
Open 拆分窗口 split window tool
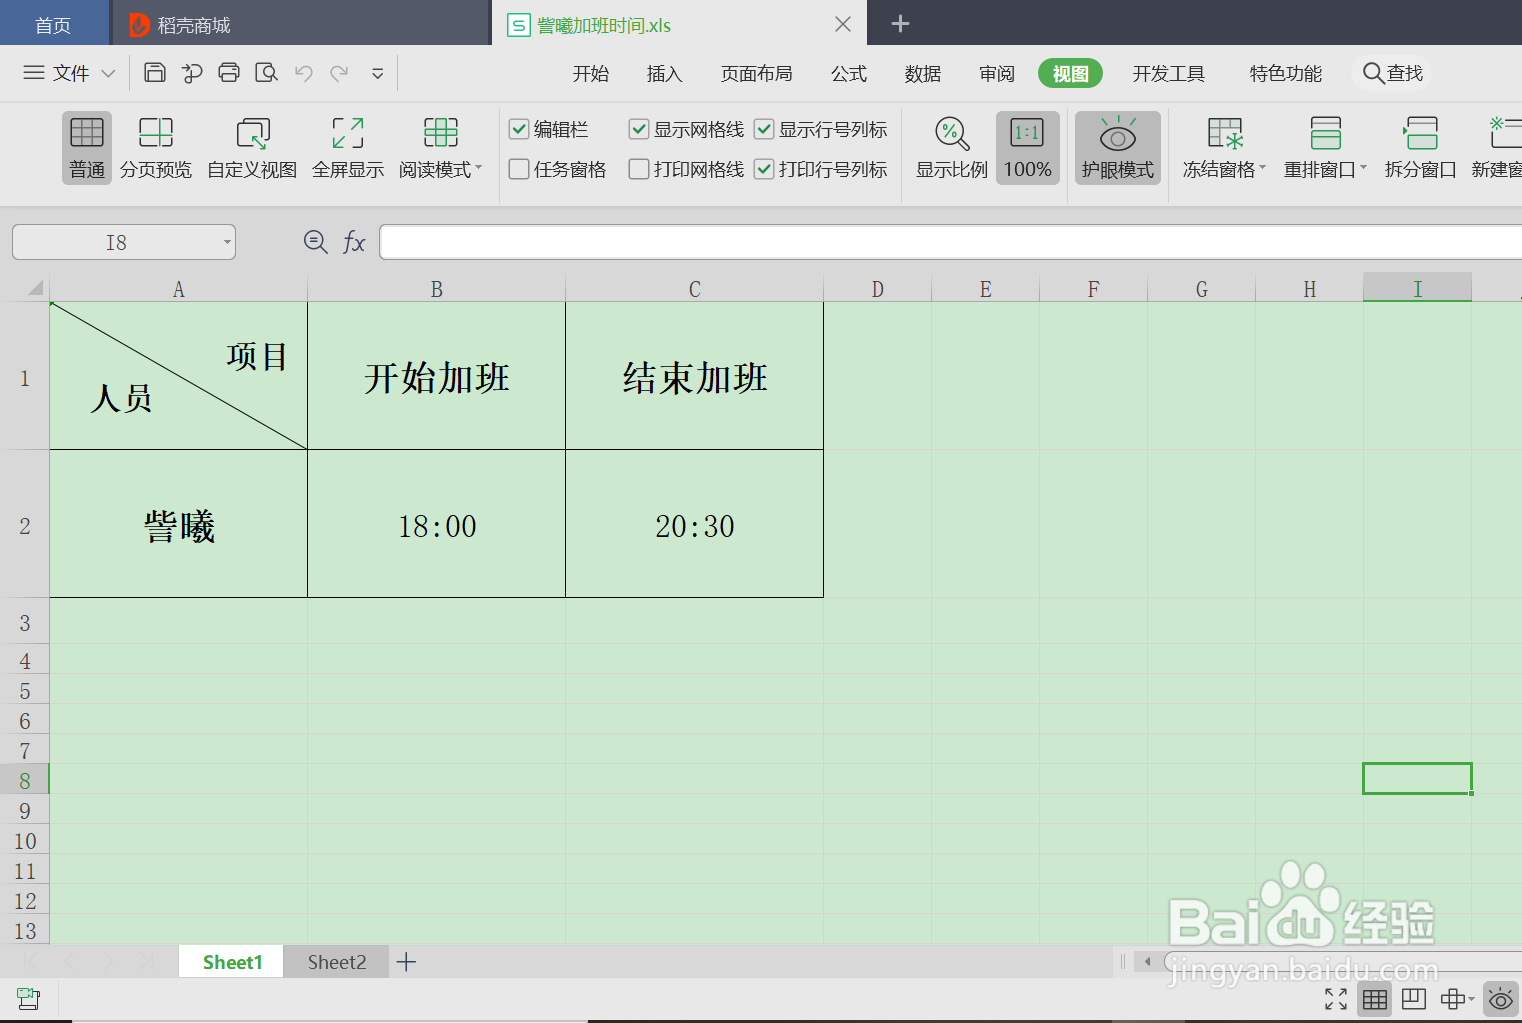(1421, 148)
